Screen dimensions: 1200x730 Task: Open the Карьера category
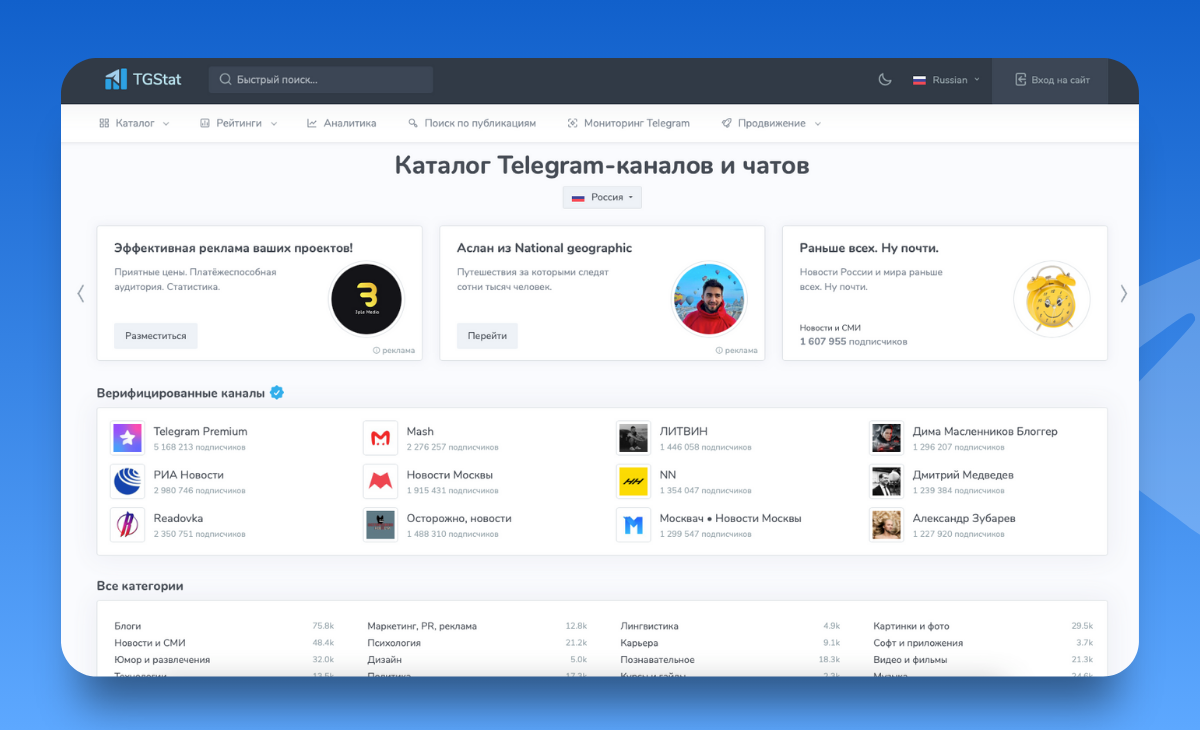[x=639, y=643]
